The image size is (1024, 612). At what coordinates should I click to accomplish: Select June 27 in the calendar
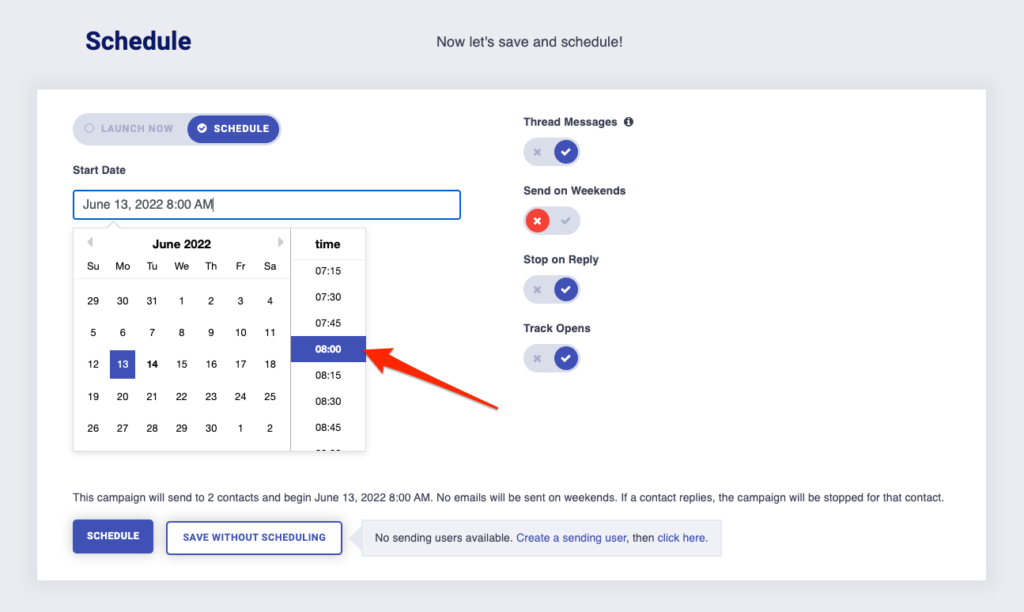tap(122, 428)
